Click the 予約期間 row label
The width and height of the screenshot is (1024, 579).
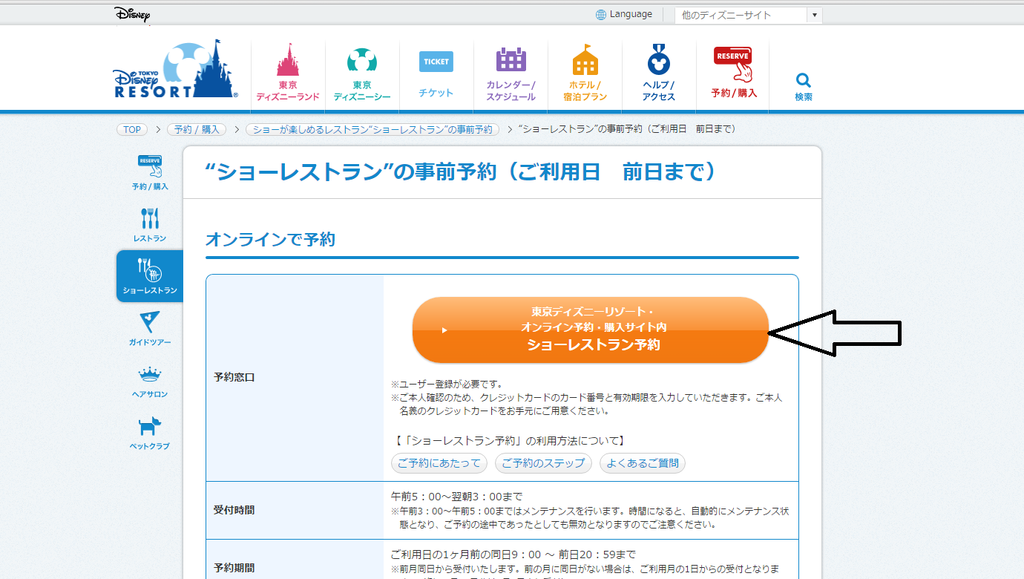[234, 567]
